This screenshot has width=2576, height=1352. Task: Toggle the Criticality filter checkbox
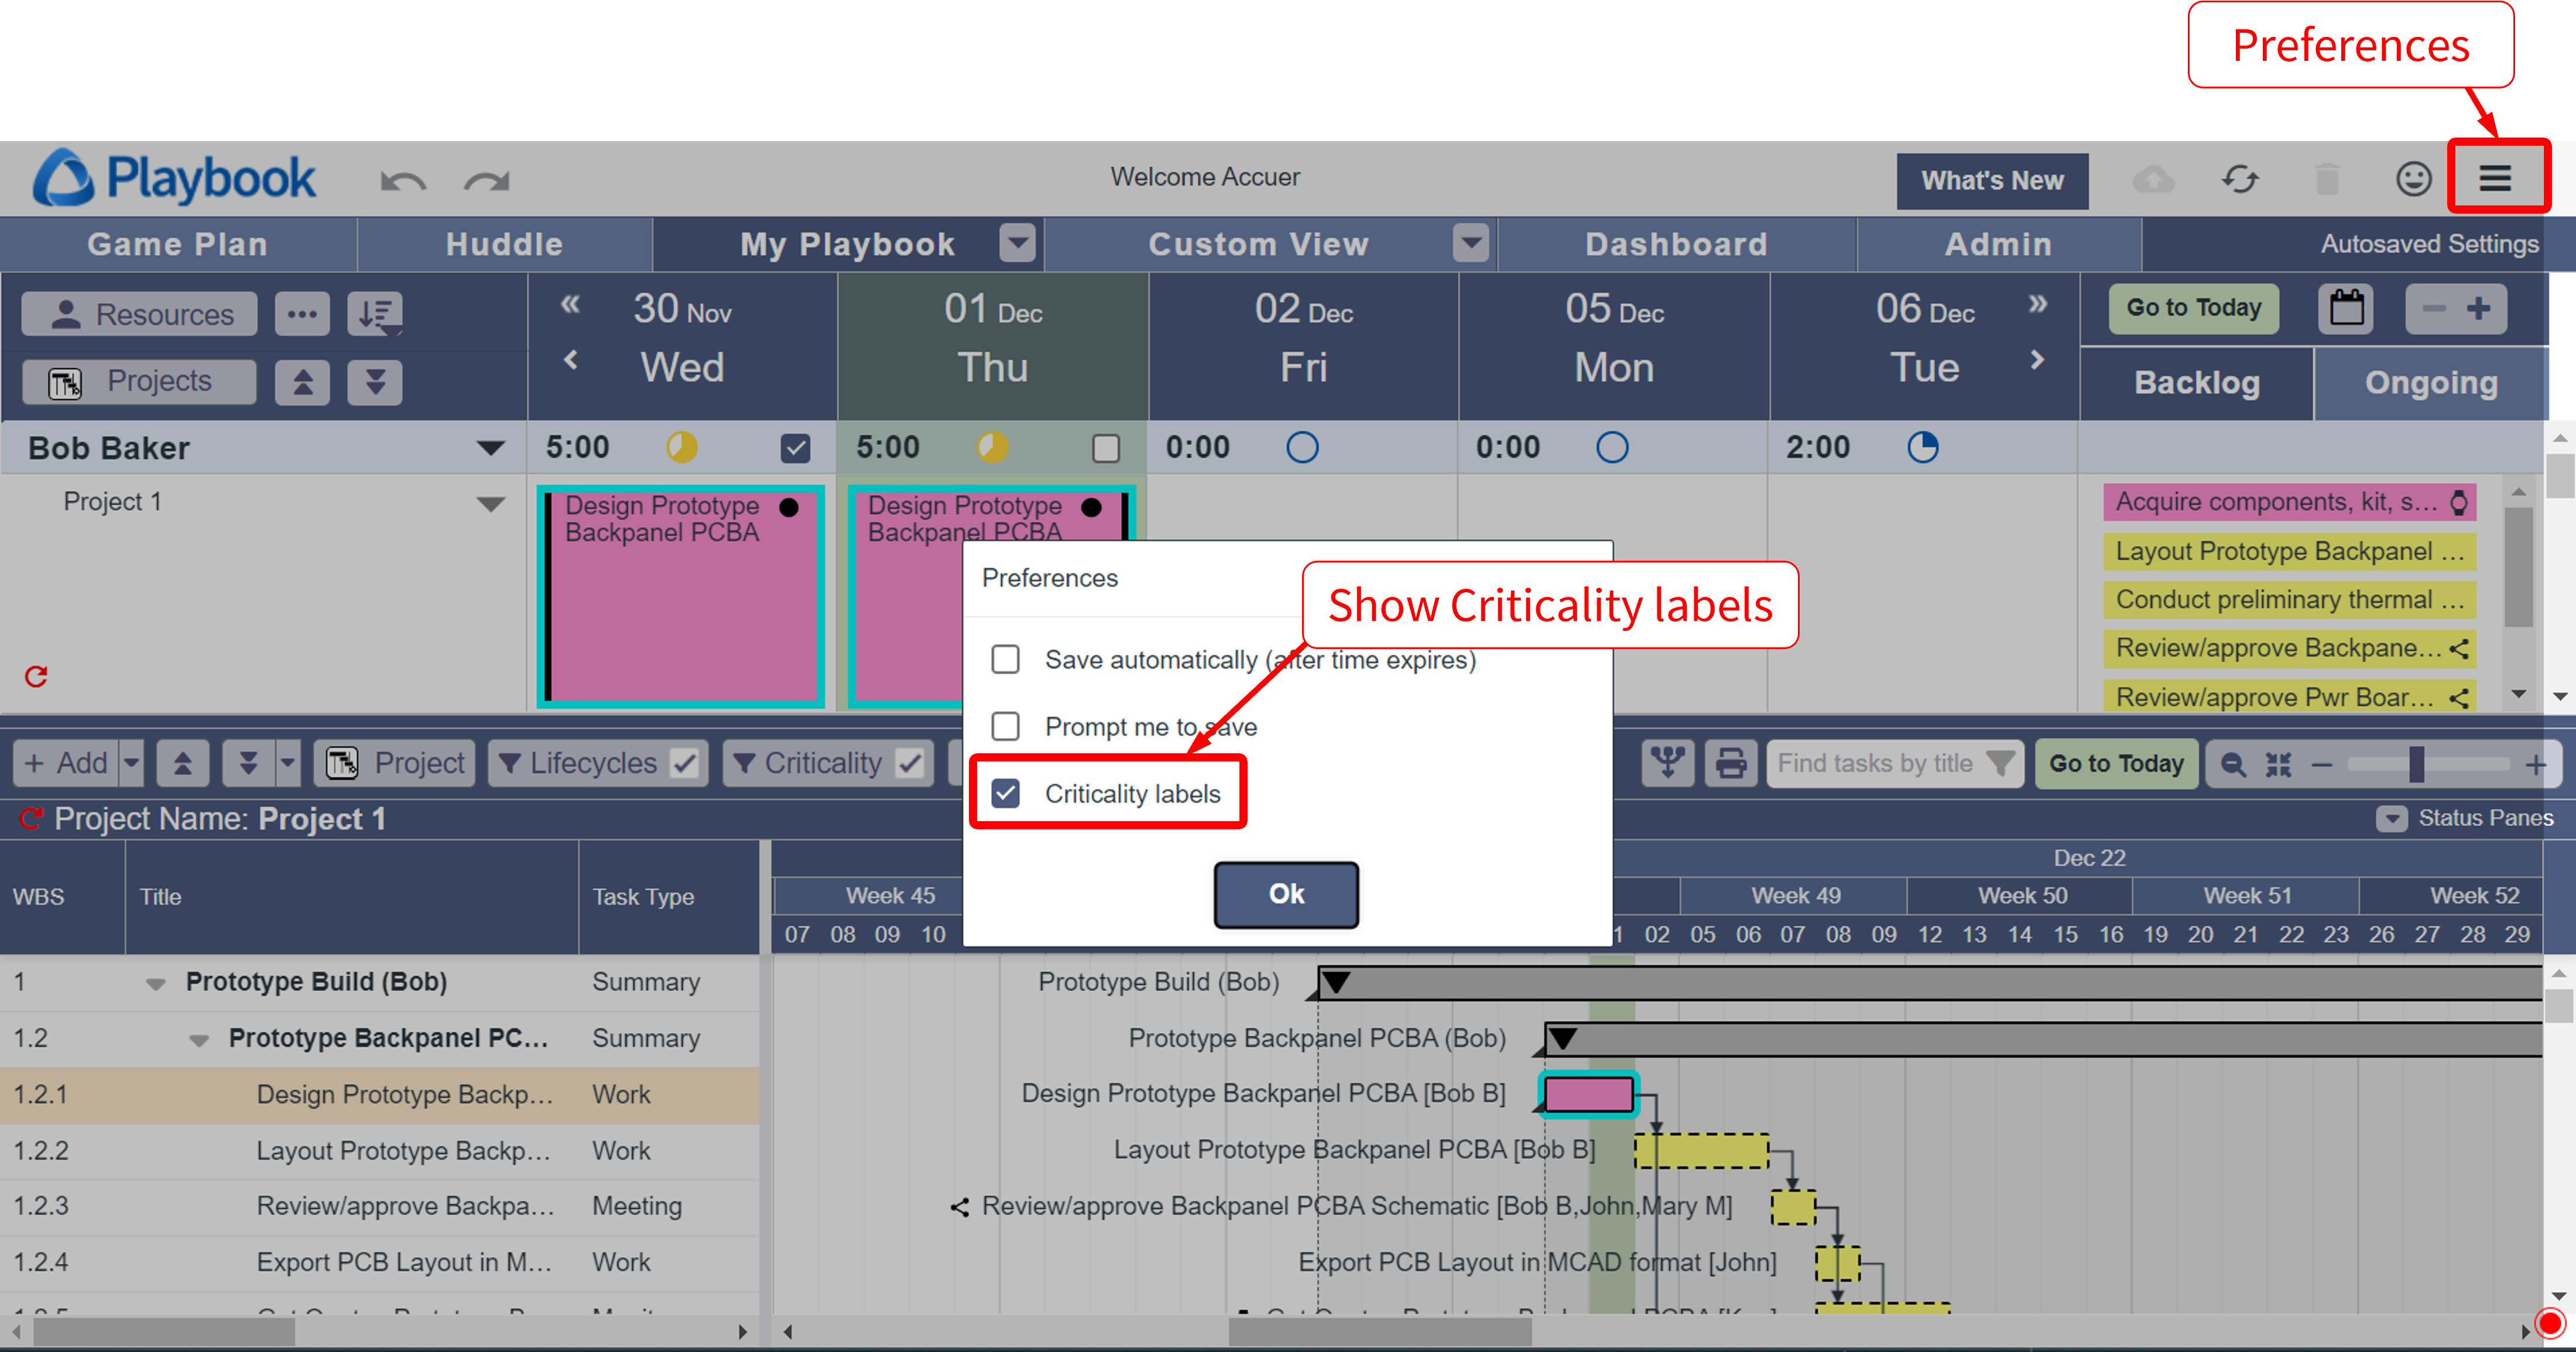909,764
